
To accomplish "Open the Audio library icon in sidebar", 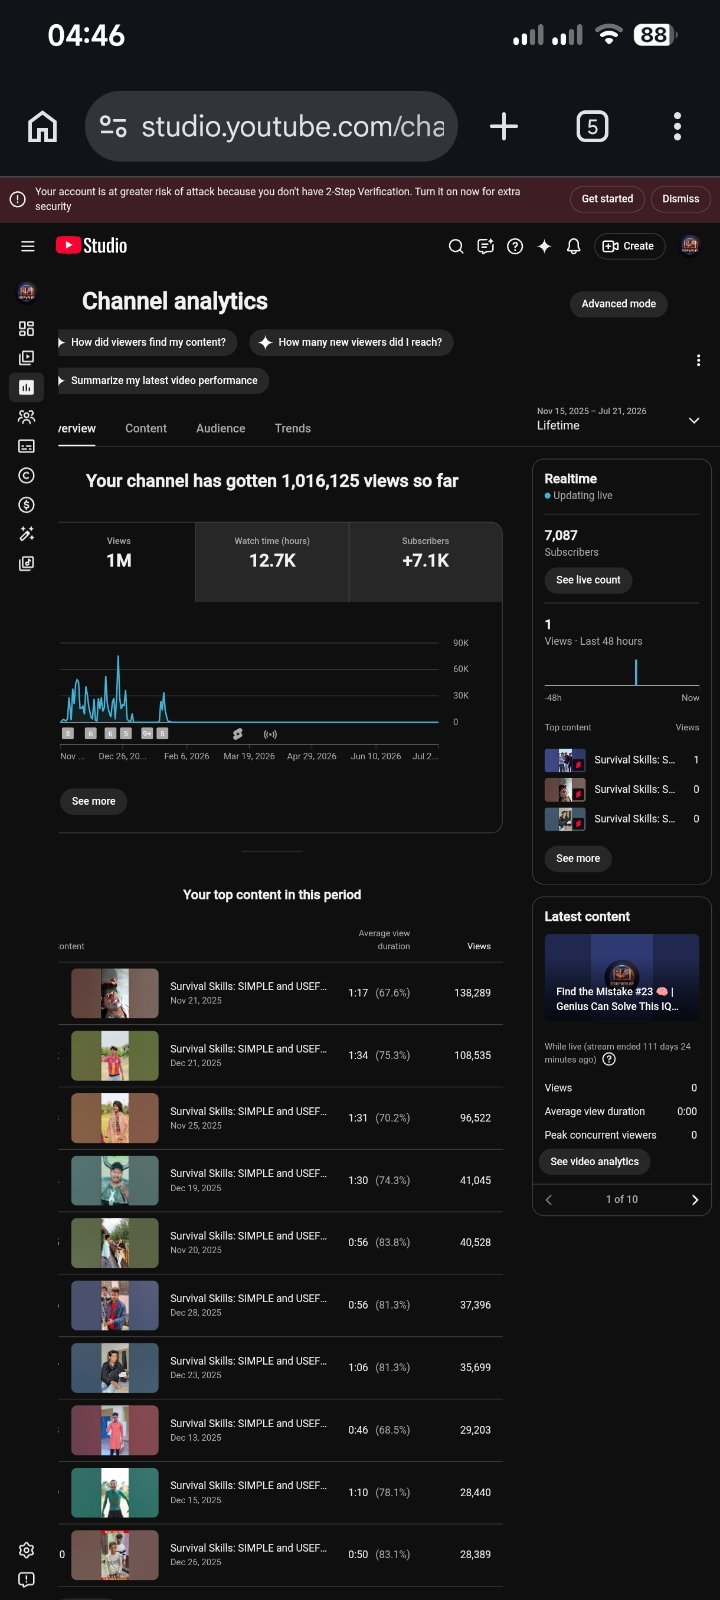I will tap(27, 564).
